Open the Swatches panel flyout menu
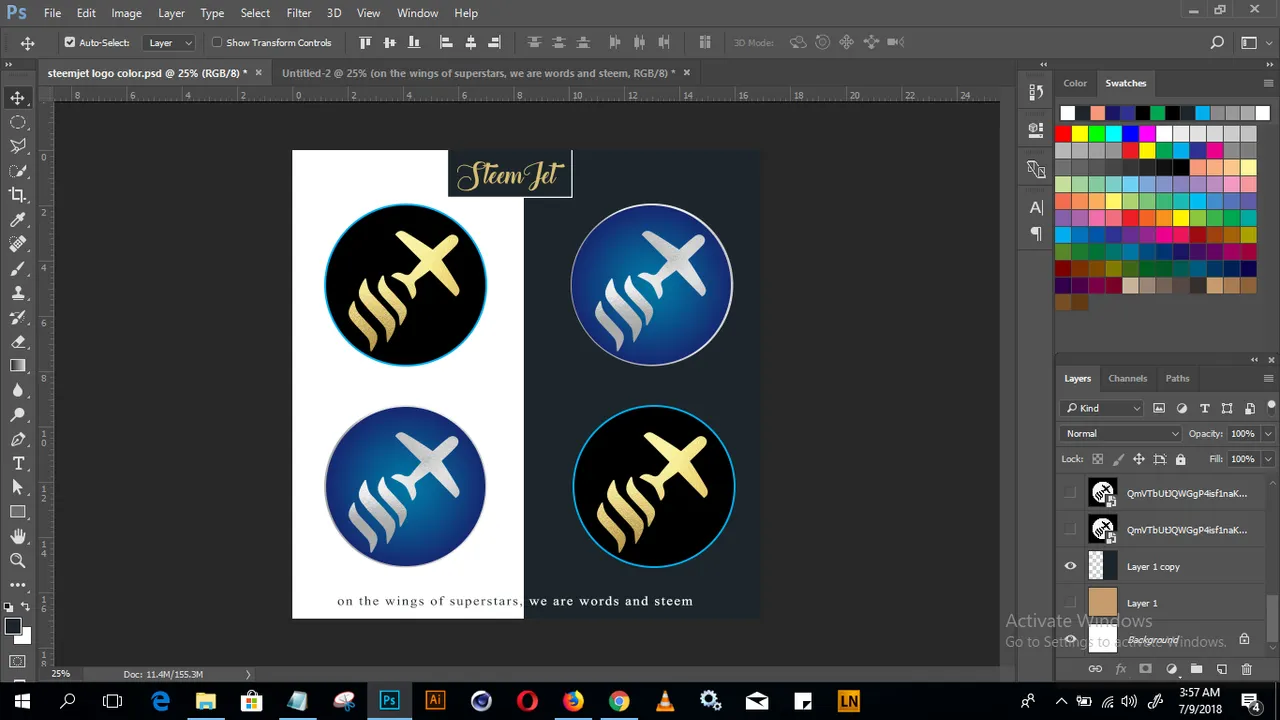Screen dimensions: 1280x720 click(x=1268, y=83)
